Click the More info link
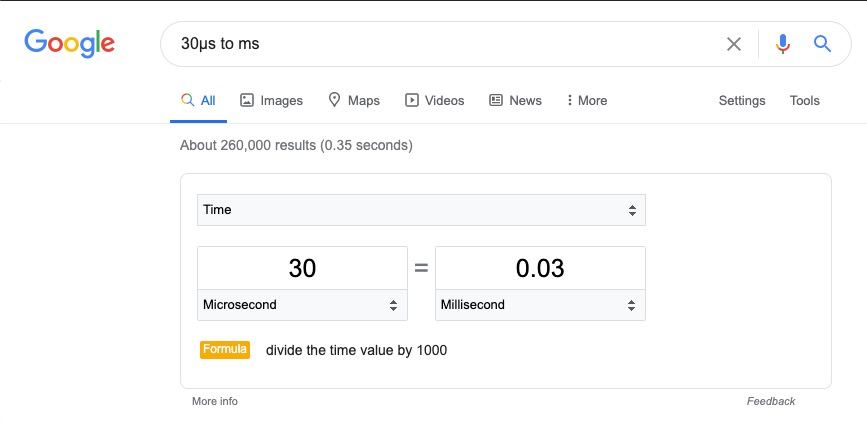867x421 pixels. 215,401
